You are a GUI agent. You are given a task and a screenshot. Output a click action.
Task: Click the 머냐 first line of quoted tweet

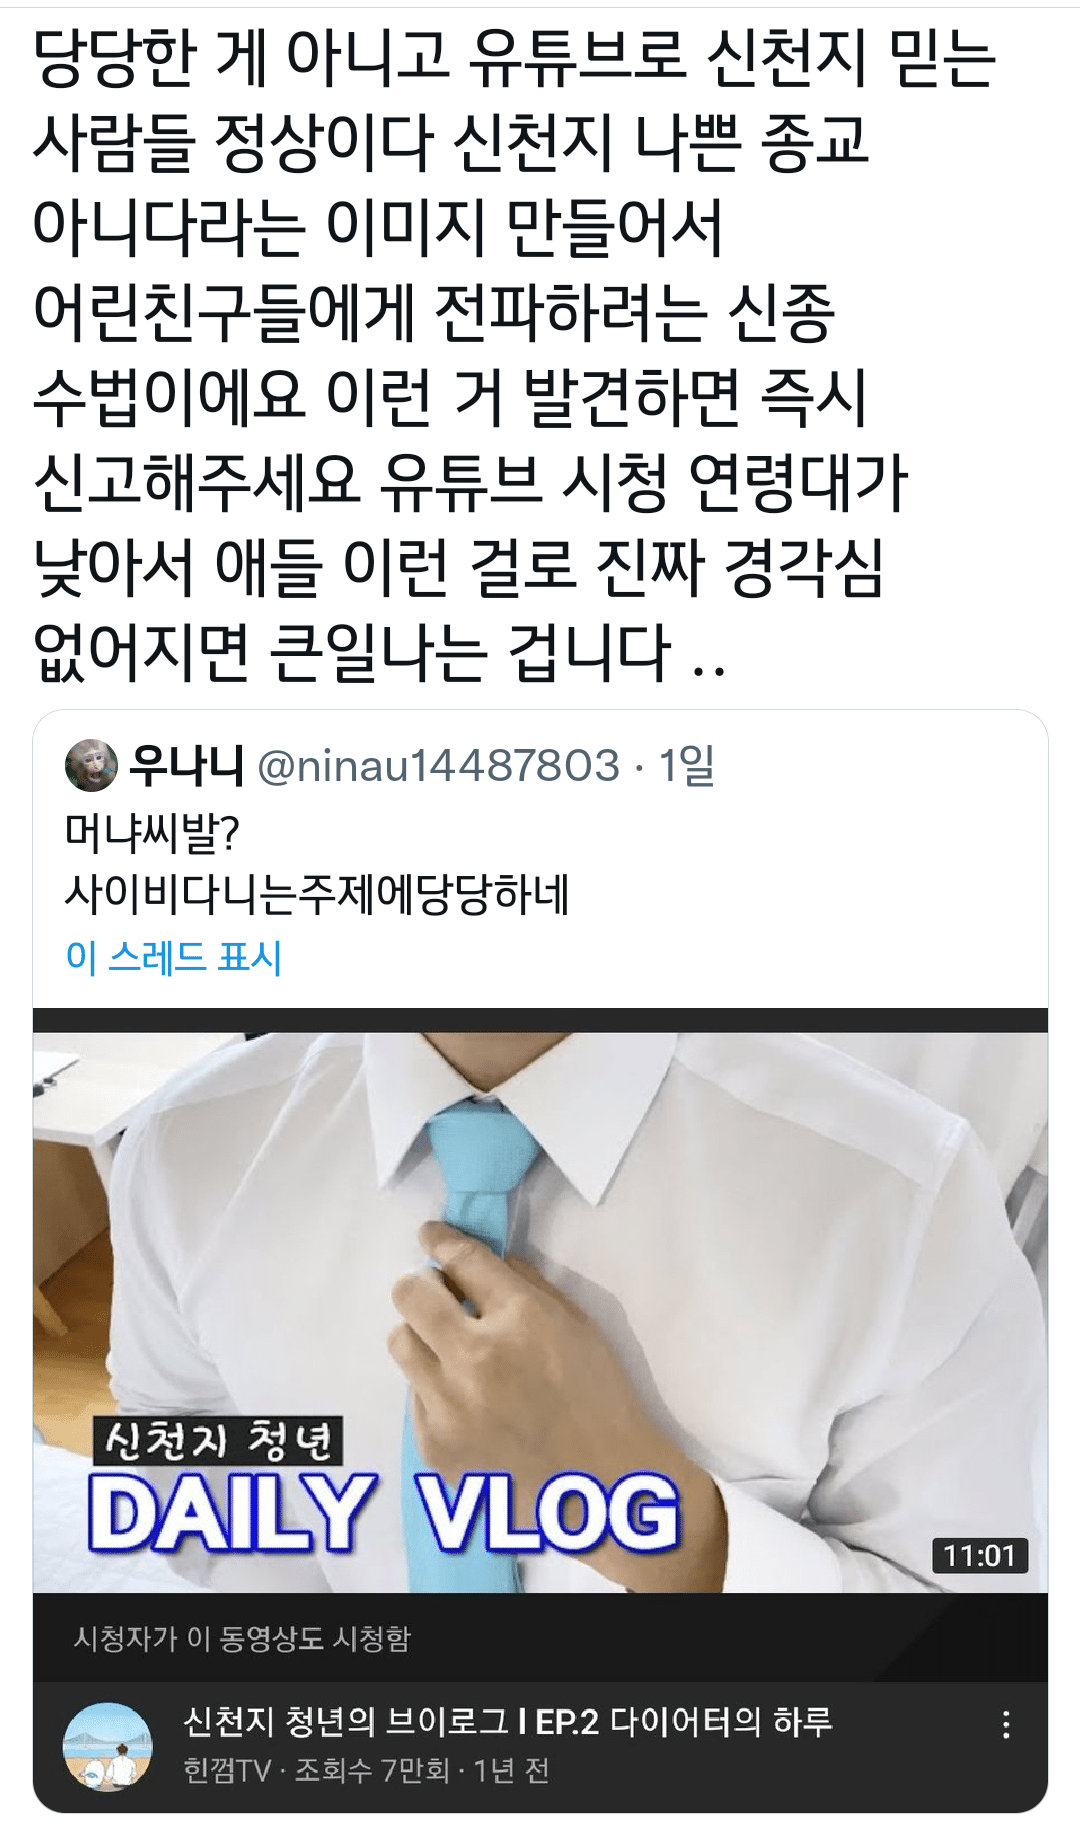point(152,832)
